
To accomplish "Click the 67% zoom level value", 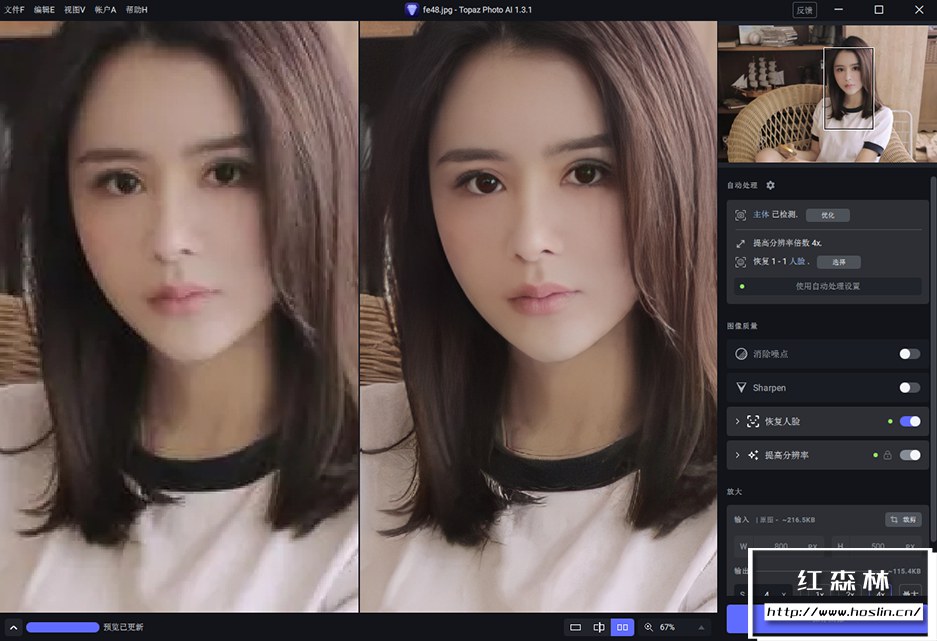I will click(x=667, y=627).
